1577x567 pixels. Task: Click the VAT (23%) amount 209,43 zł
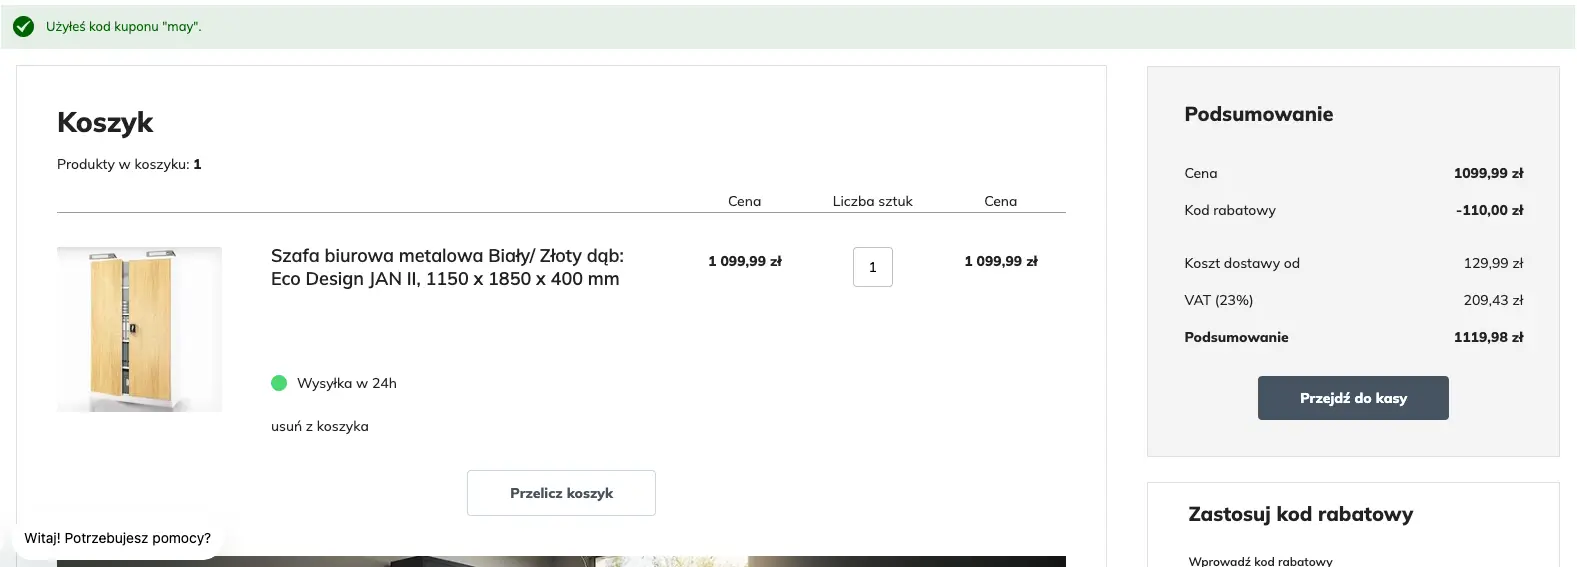coord(1493,300)
